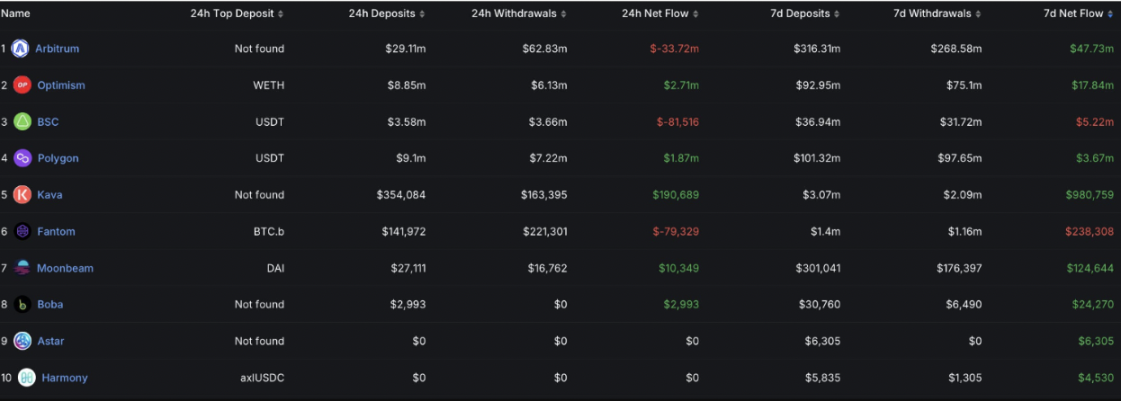Select Optimism's 7d withdrawals $75.1m

pos(962,85)
